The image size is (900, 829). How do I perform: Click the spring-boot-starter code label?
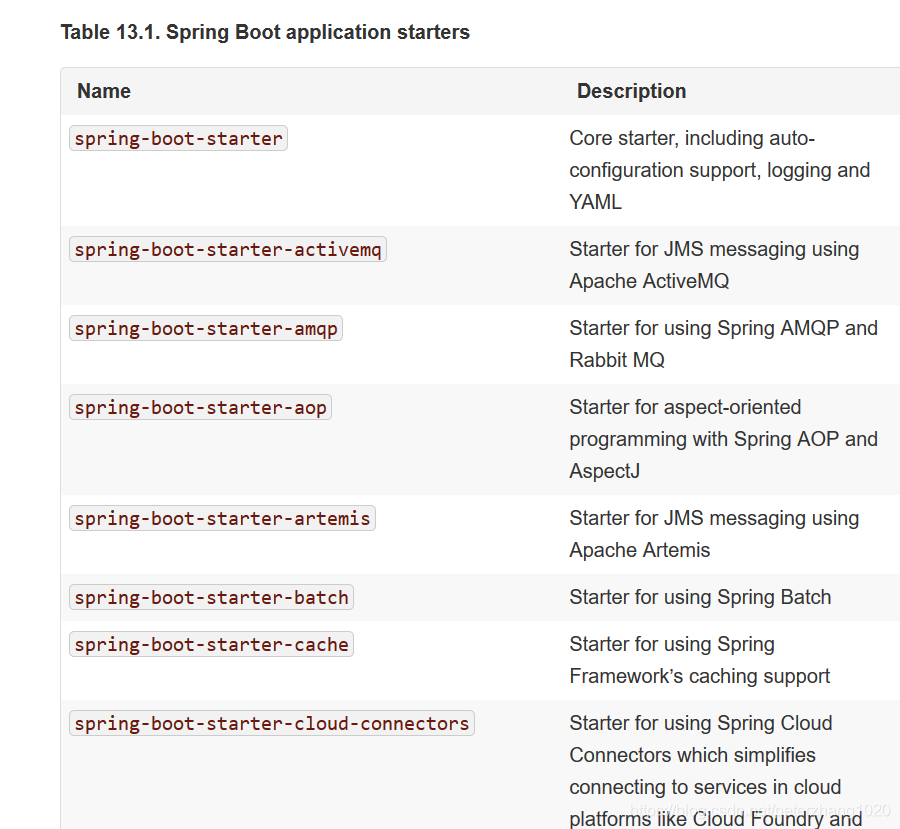178,138
